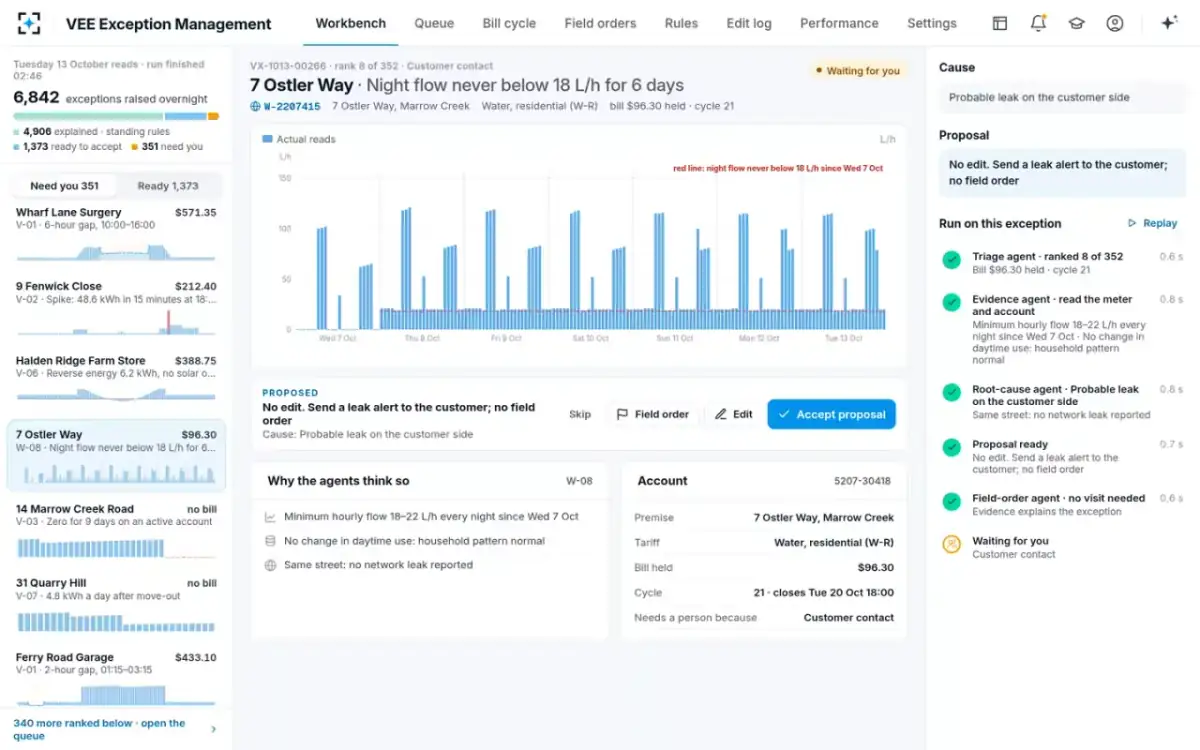The width and height of the screenshot is (1200, 750).
Task: Open the layout panel icon
Action: coord(999,23)
